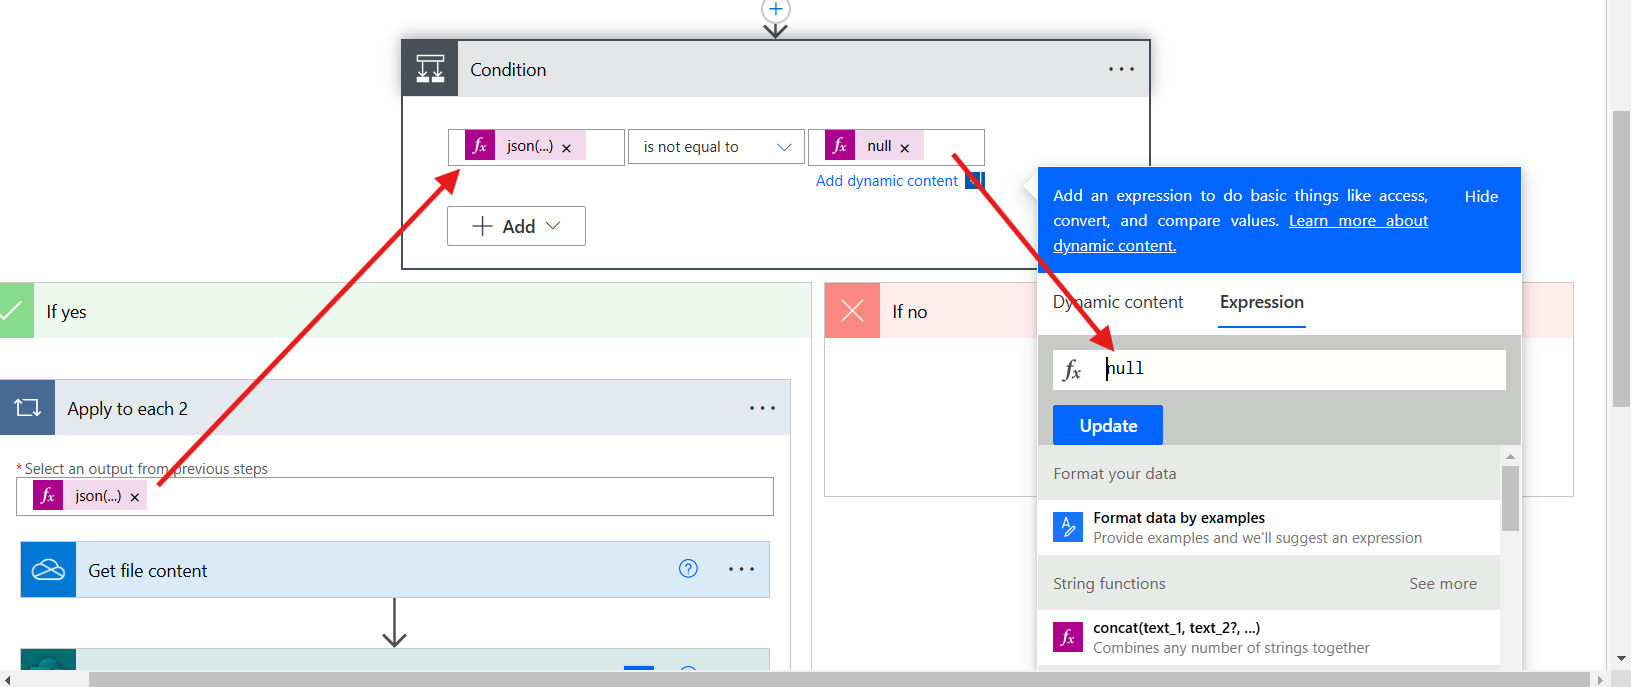Click the insert step plus icon above Condition

[x=776, y=9]
